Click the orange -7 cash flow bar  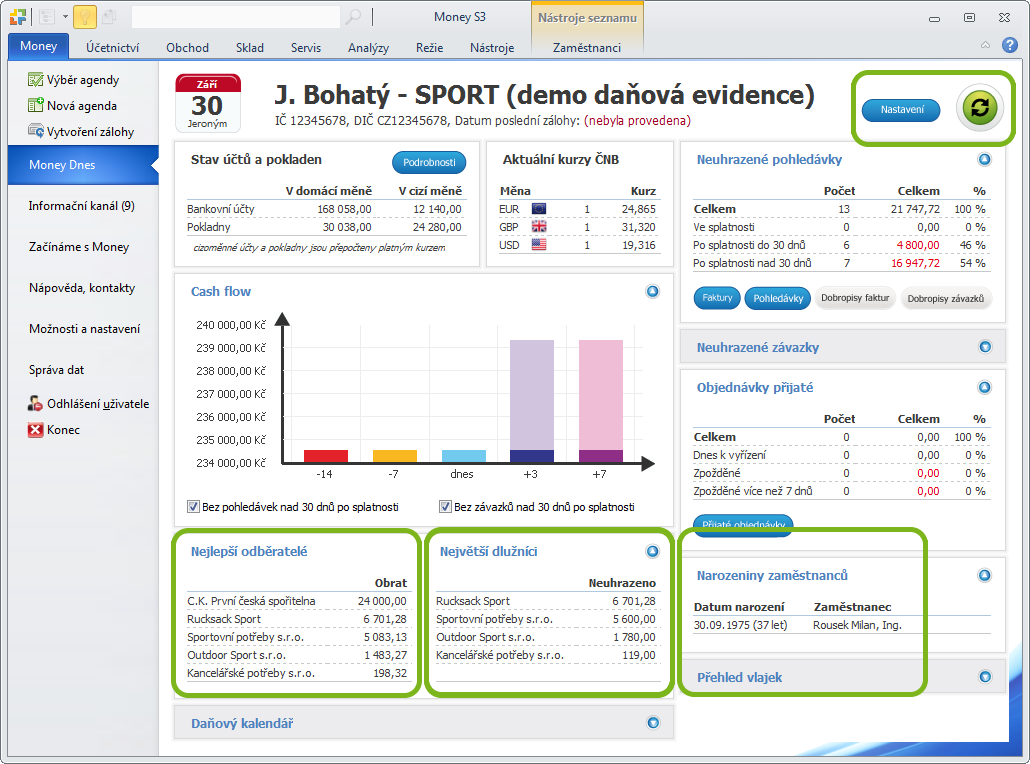pyautogui.click(x=395, y=456)
